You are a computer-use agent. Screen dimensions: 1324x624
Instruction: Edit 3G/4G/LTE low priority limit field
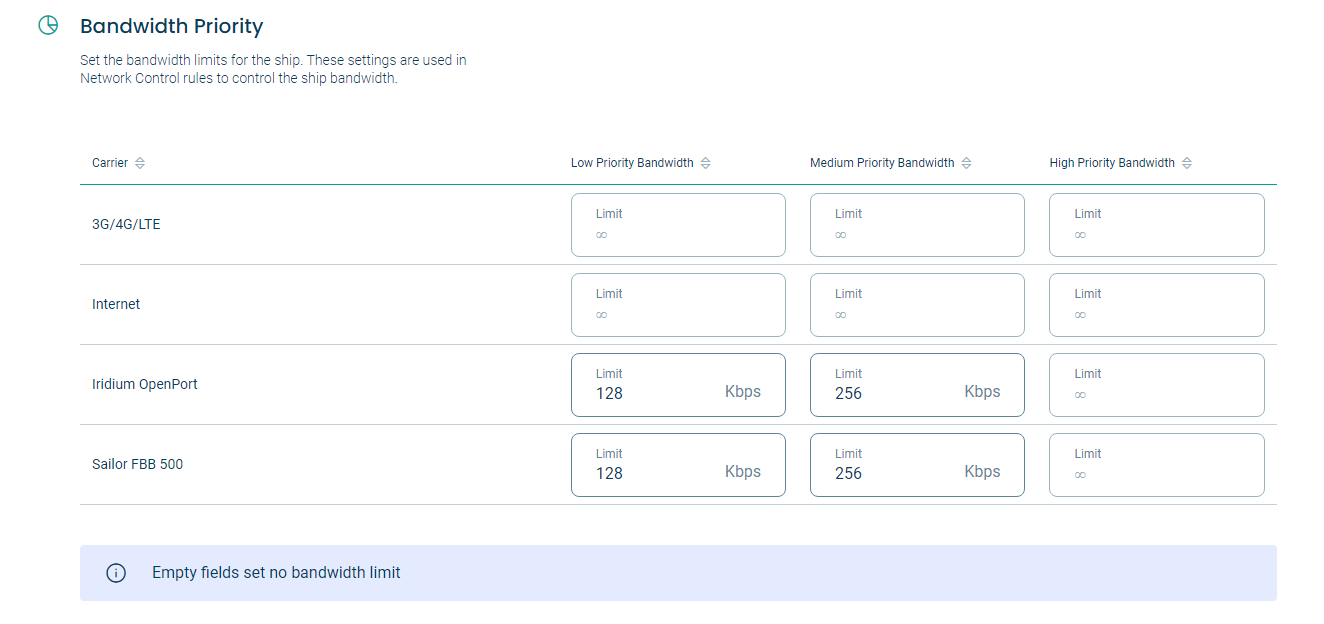pos(678,225)
